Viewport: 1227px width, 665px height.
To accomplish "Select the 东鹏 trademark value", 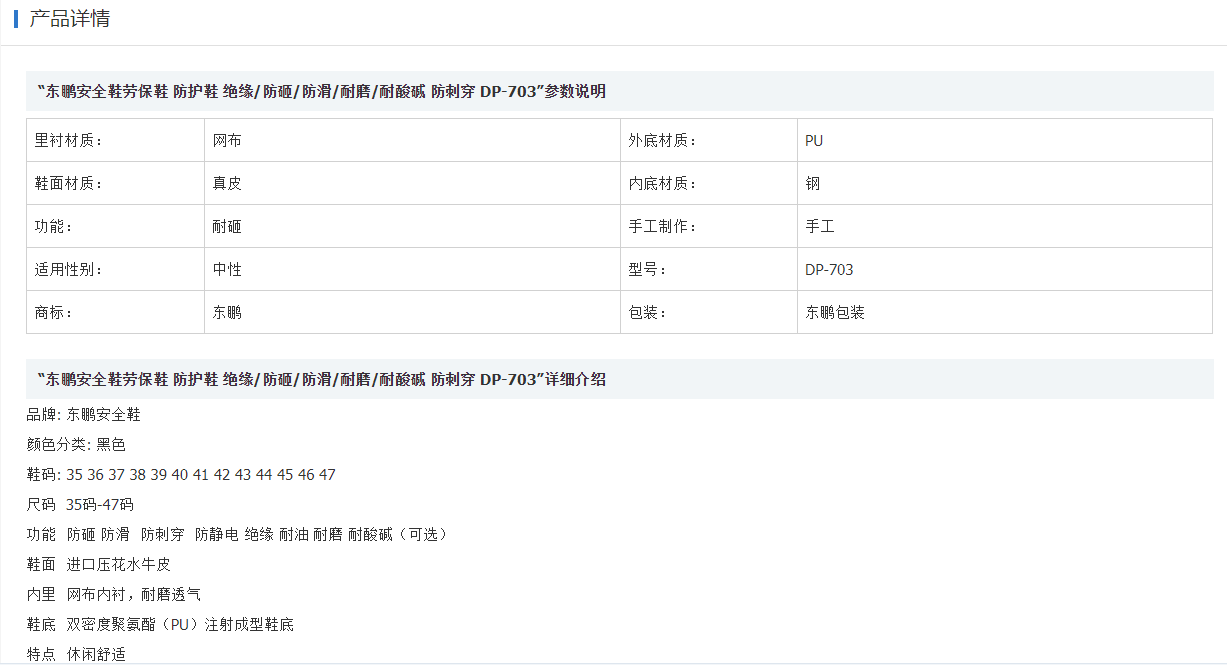I will point(413,313).
